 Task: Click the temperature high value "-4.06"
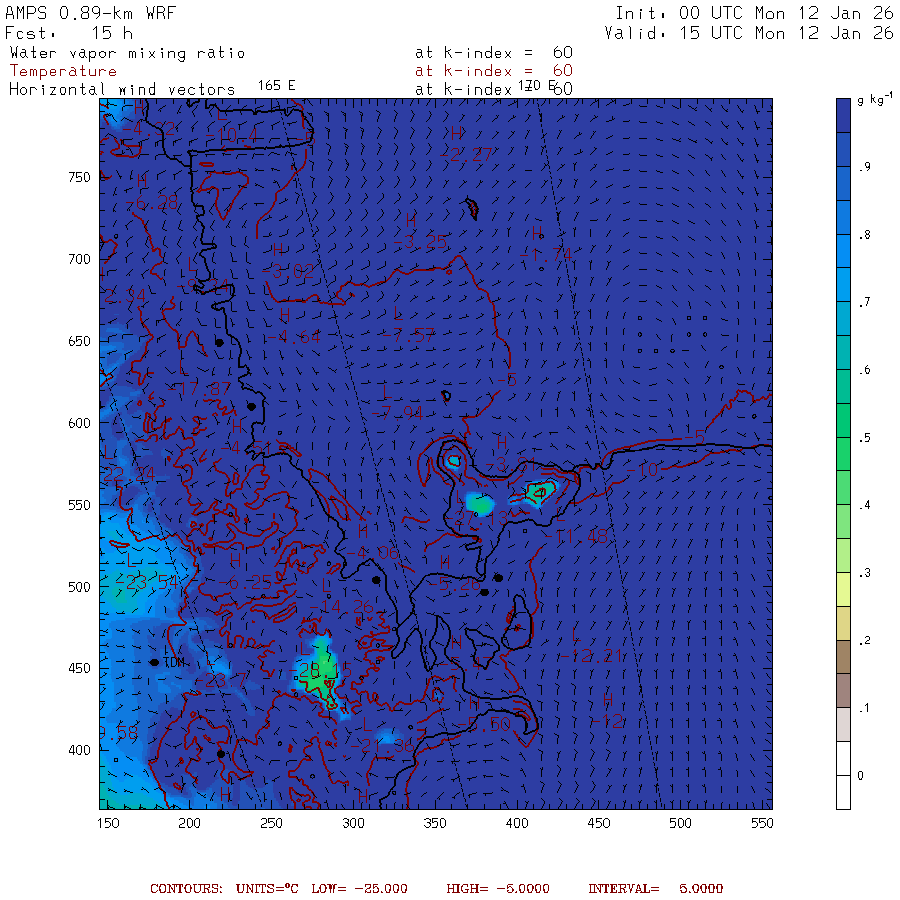[373, 553]
